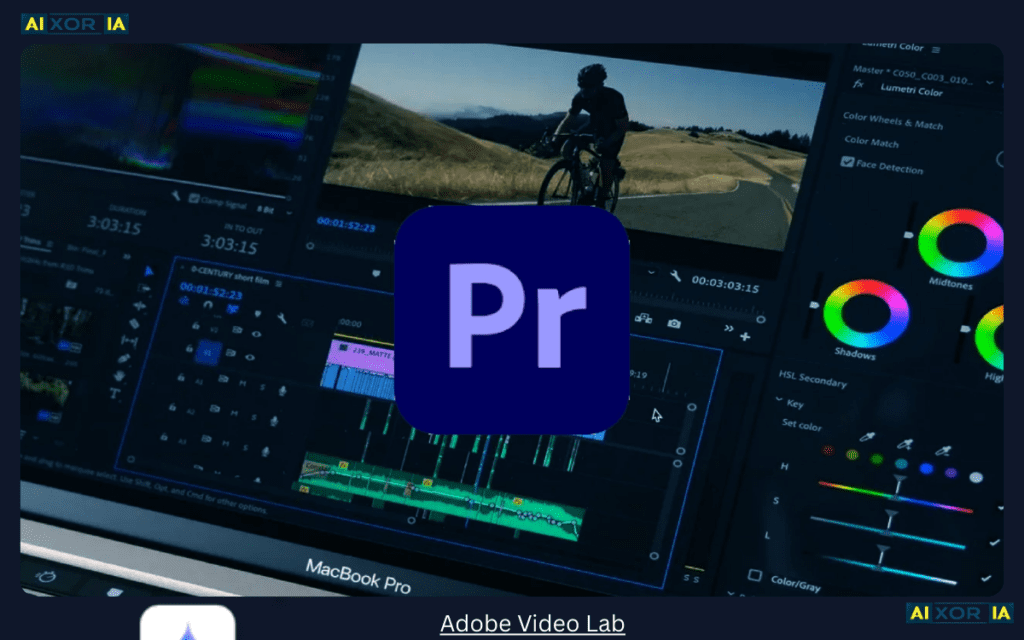Image resolution: width=1024 pixels, height=640 pixels.
Task: Click the track lock icon in the timeline
Action: coord(195,325)
